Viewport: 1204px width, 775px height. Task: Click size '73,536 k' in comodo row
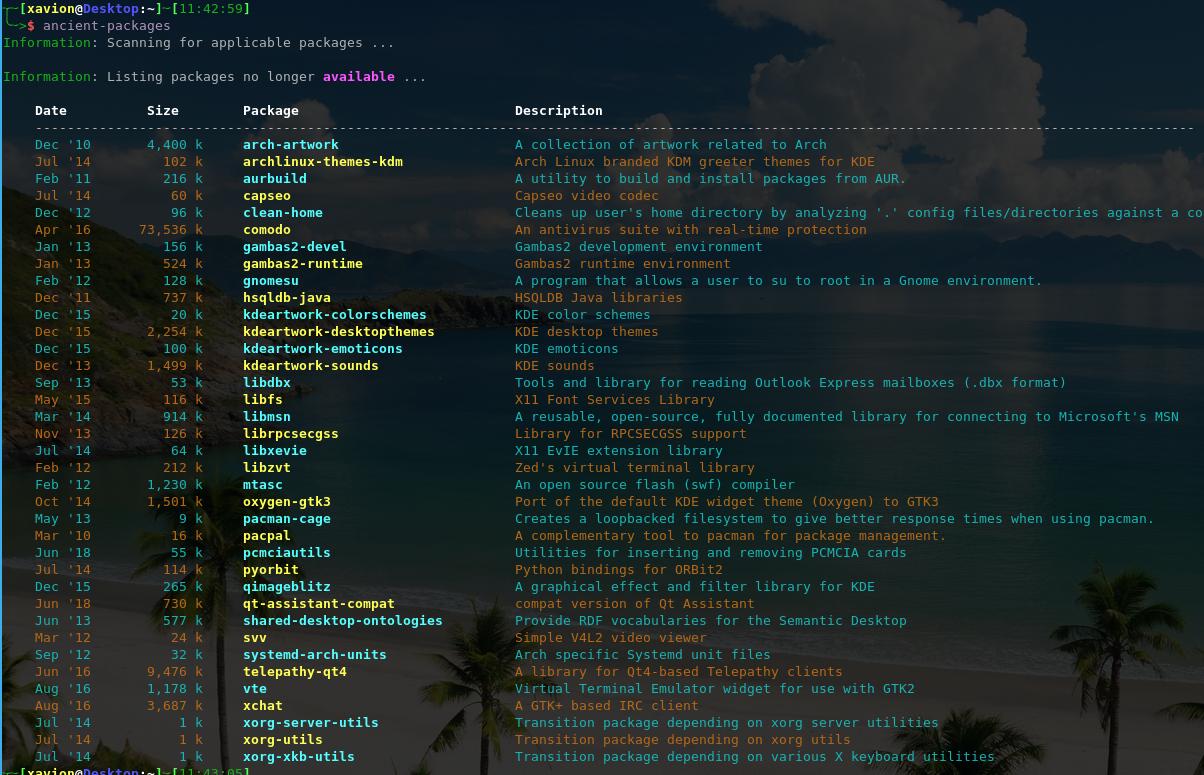[171, 229]
